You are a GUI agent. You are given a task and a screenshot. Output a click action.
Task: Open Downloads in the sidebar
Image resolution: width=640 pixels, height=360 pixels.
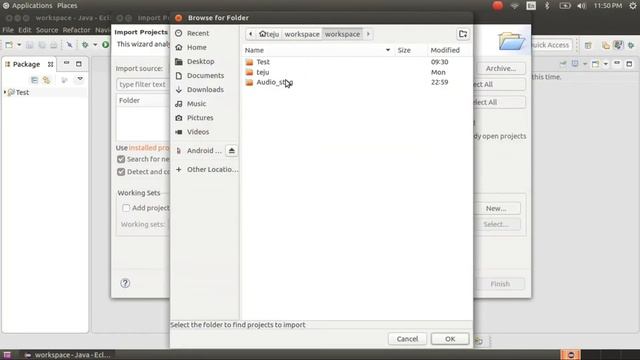click(x=204, y=89)
